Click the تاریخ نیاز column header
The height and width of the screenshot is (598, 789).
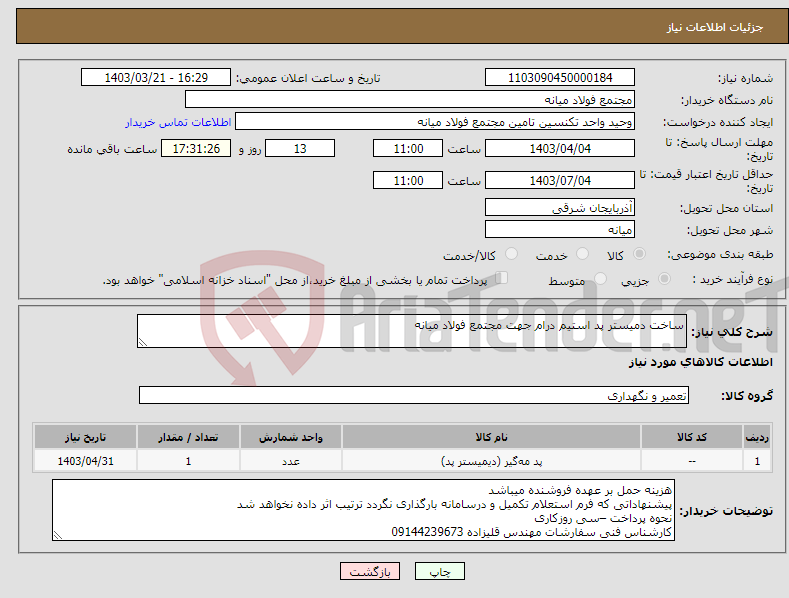(86, 437)
